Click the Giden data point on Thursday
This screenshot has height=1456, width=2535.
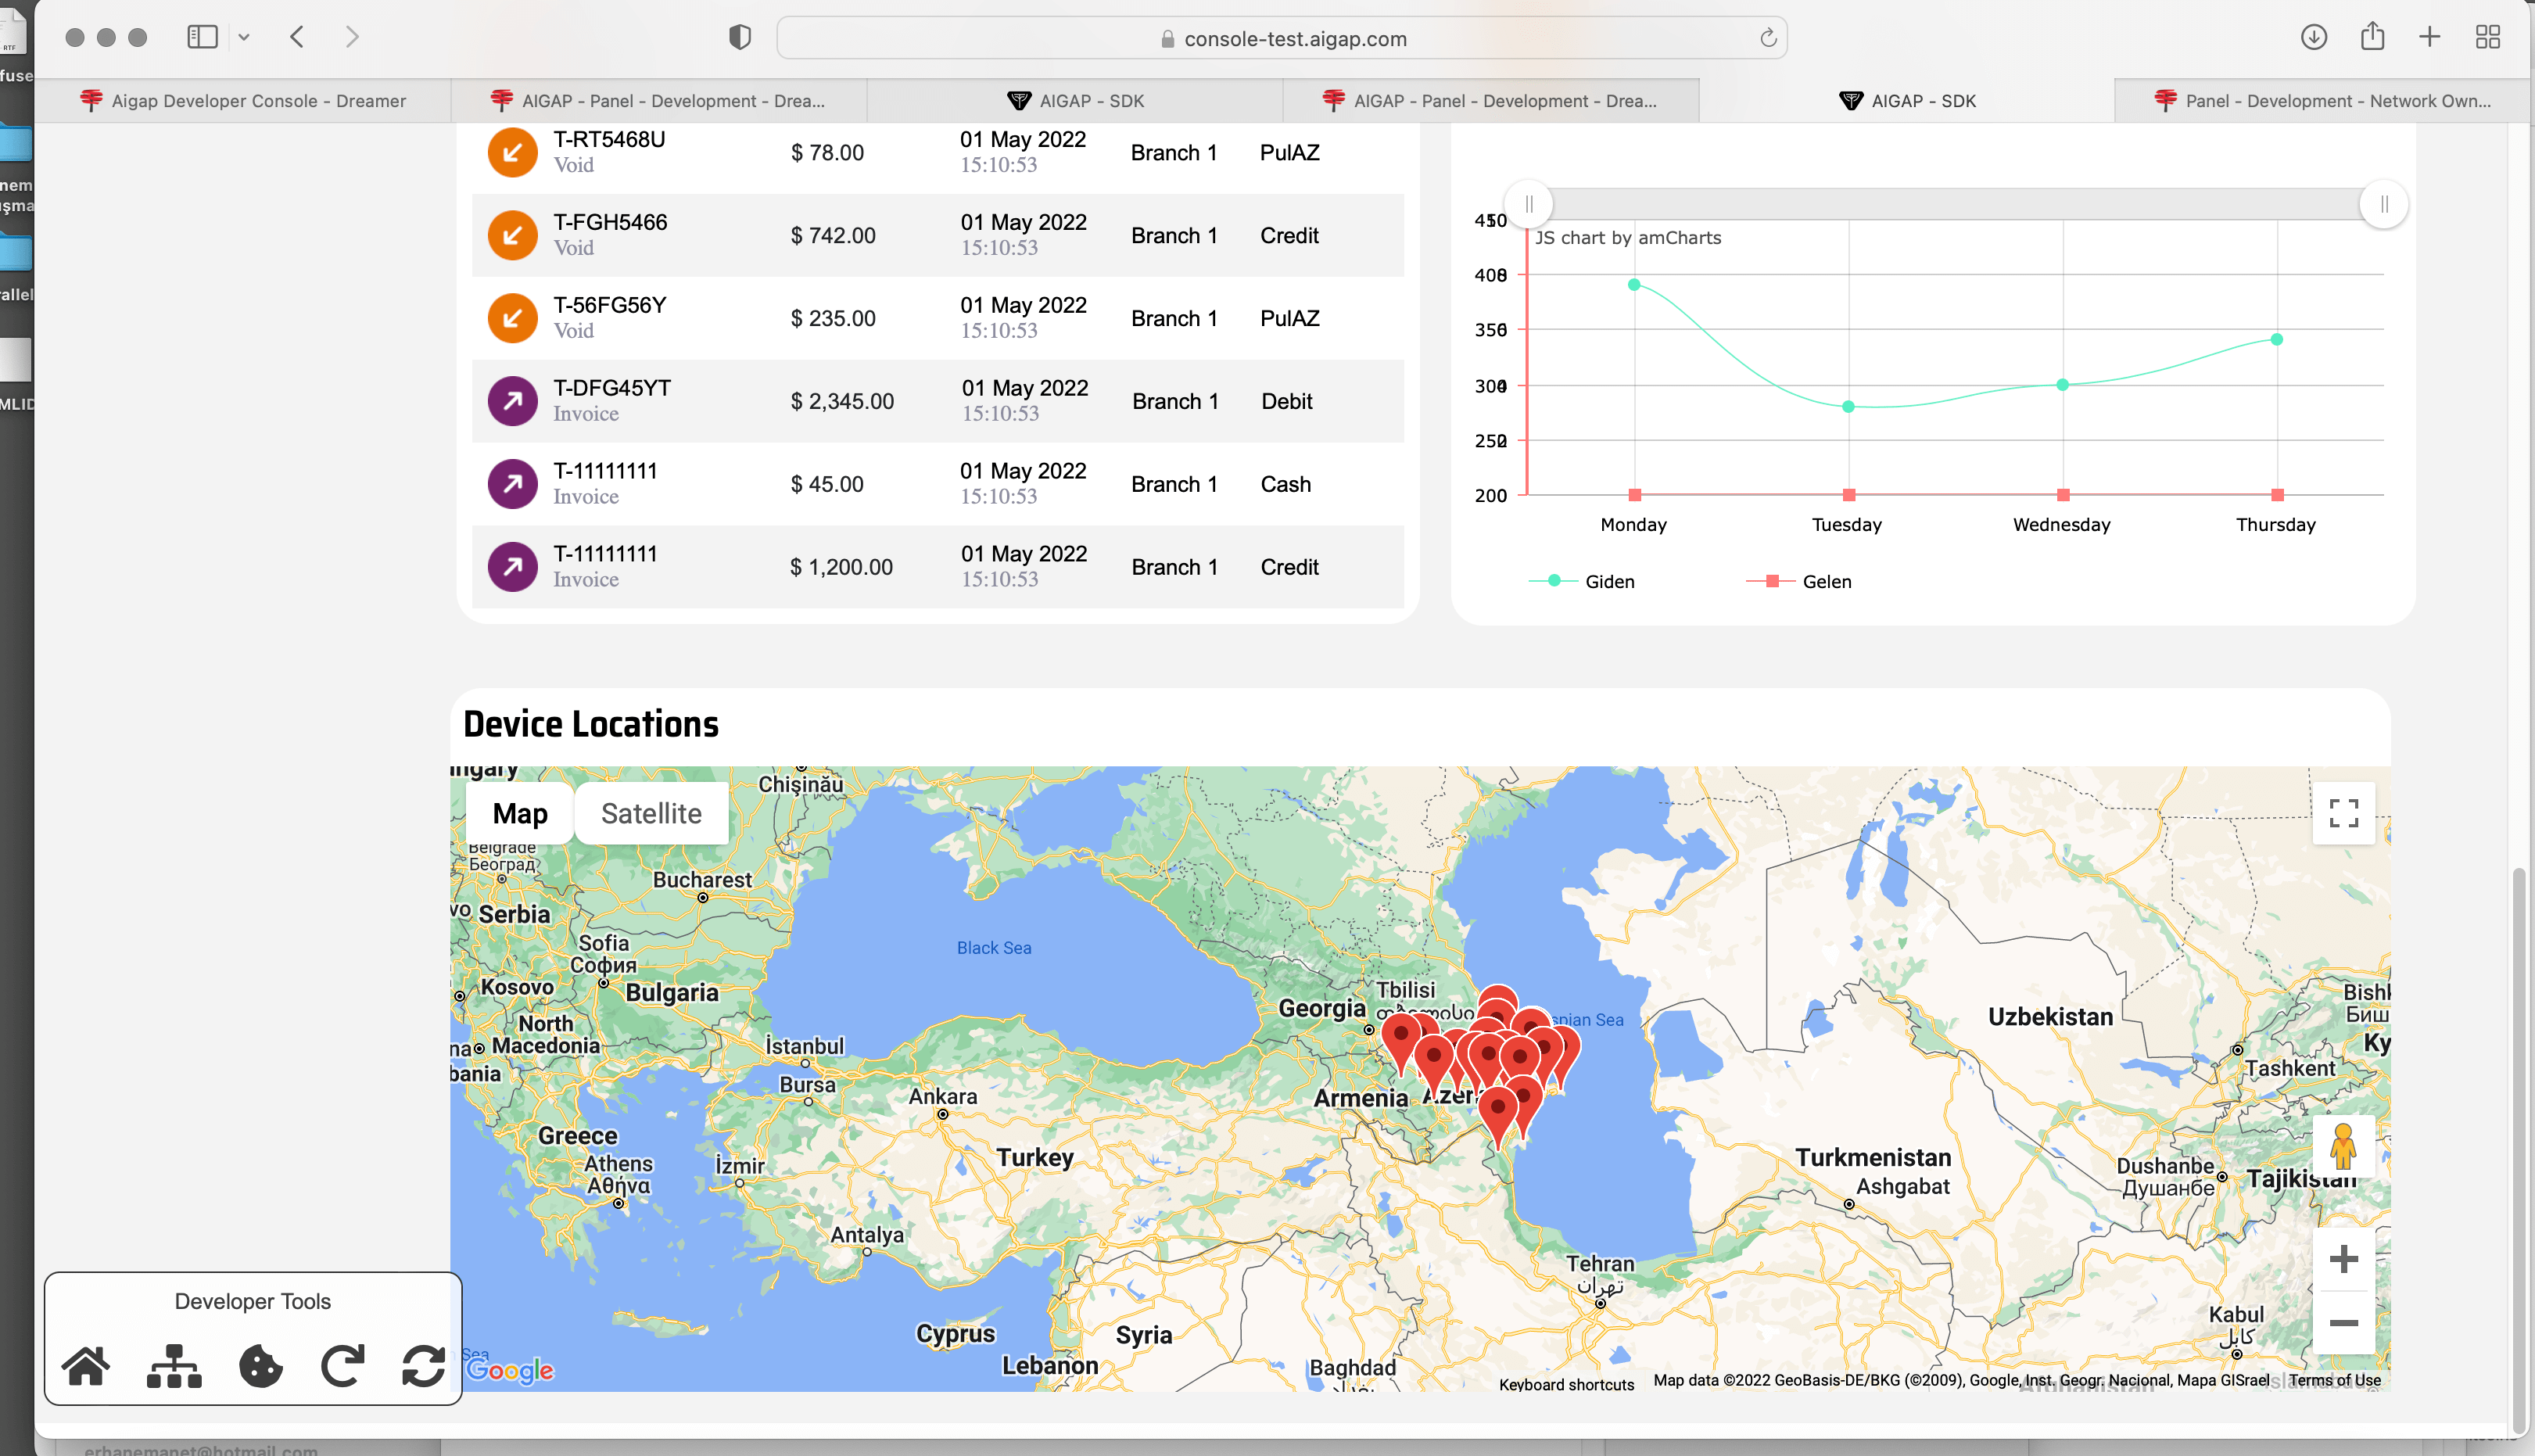click(2276, 339)
